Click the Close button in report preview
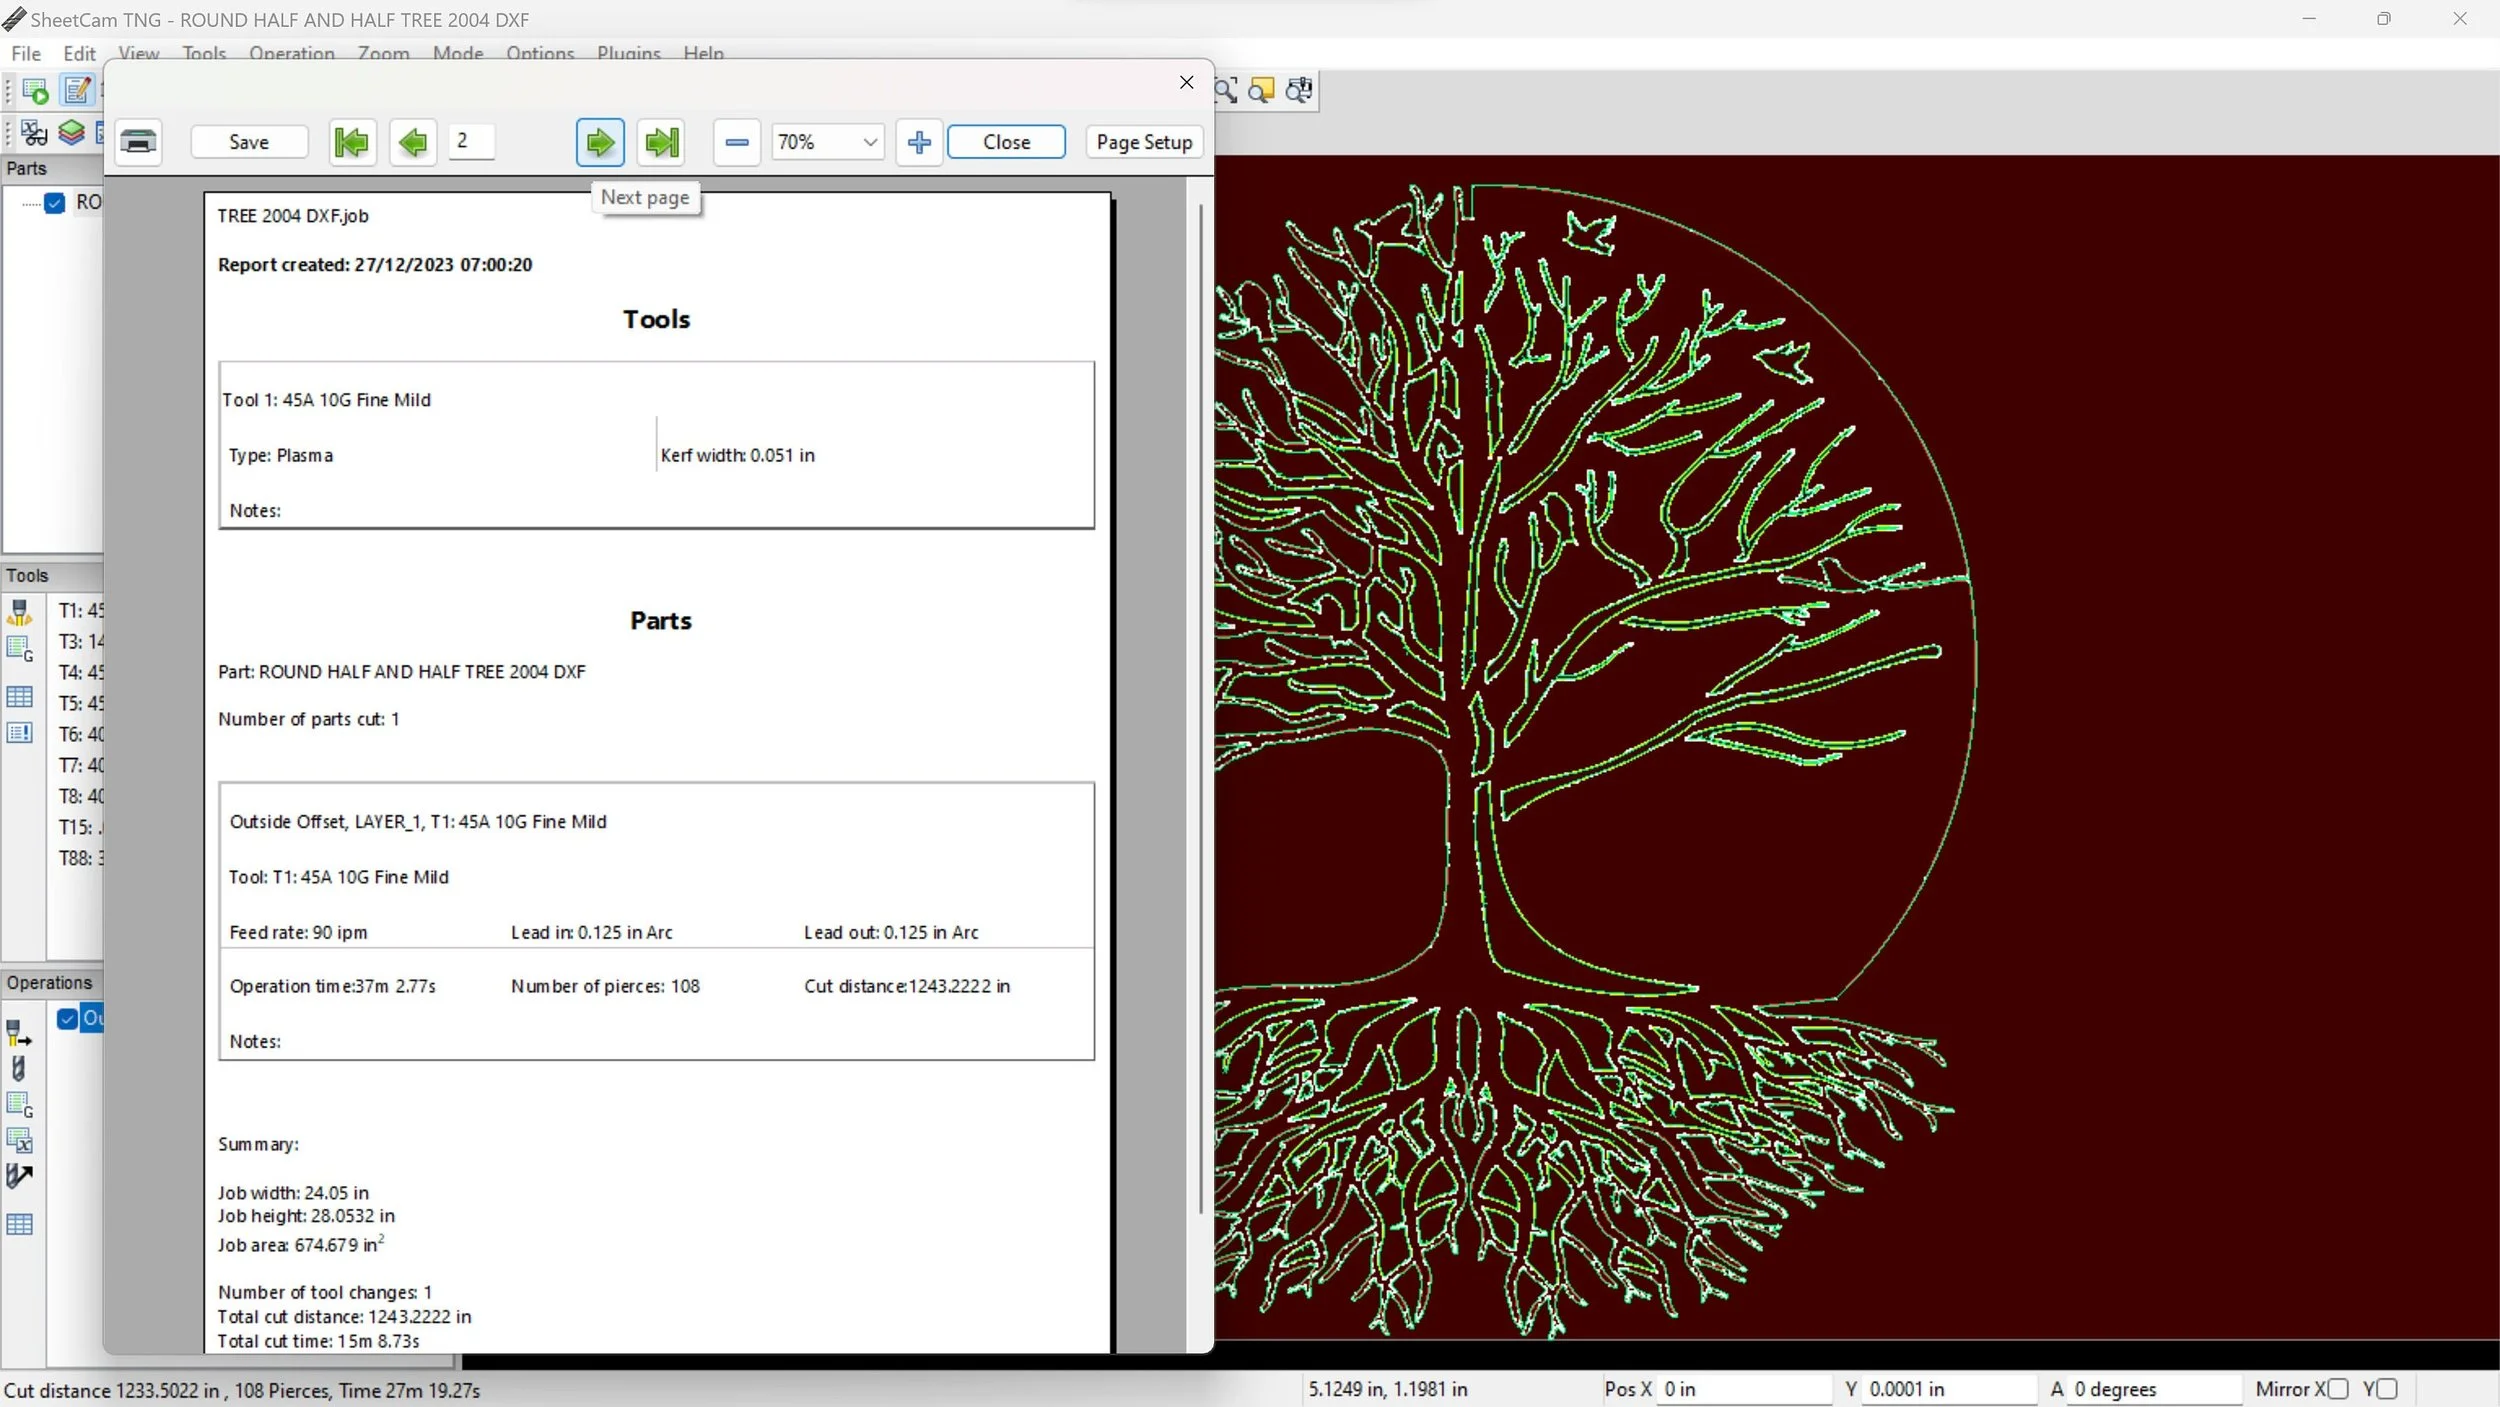Viewport: 2500px width, 1407px height. point(1006,142)
